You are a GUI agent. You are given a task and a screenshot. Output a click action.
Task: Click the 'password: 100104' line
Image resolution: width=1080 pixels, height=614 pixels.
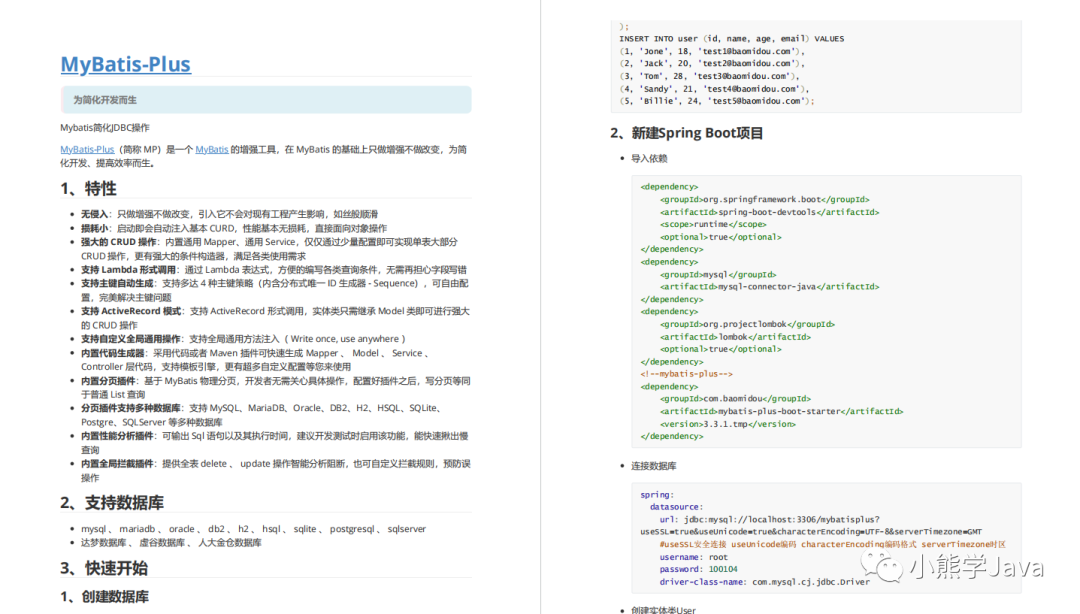tap(698, 569)
